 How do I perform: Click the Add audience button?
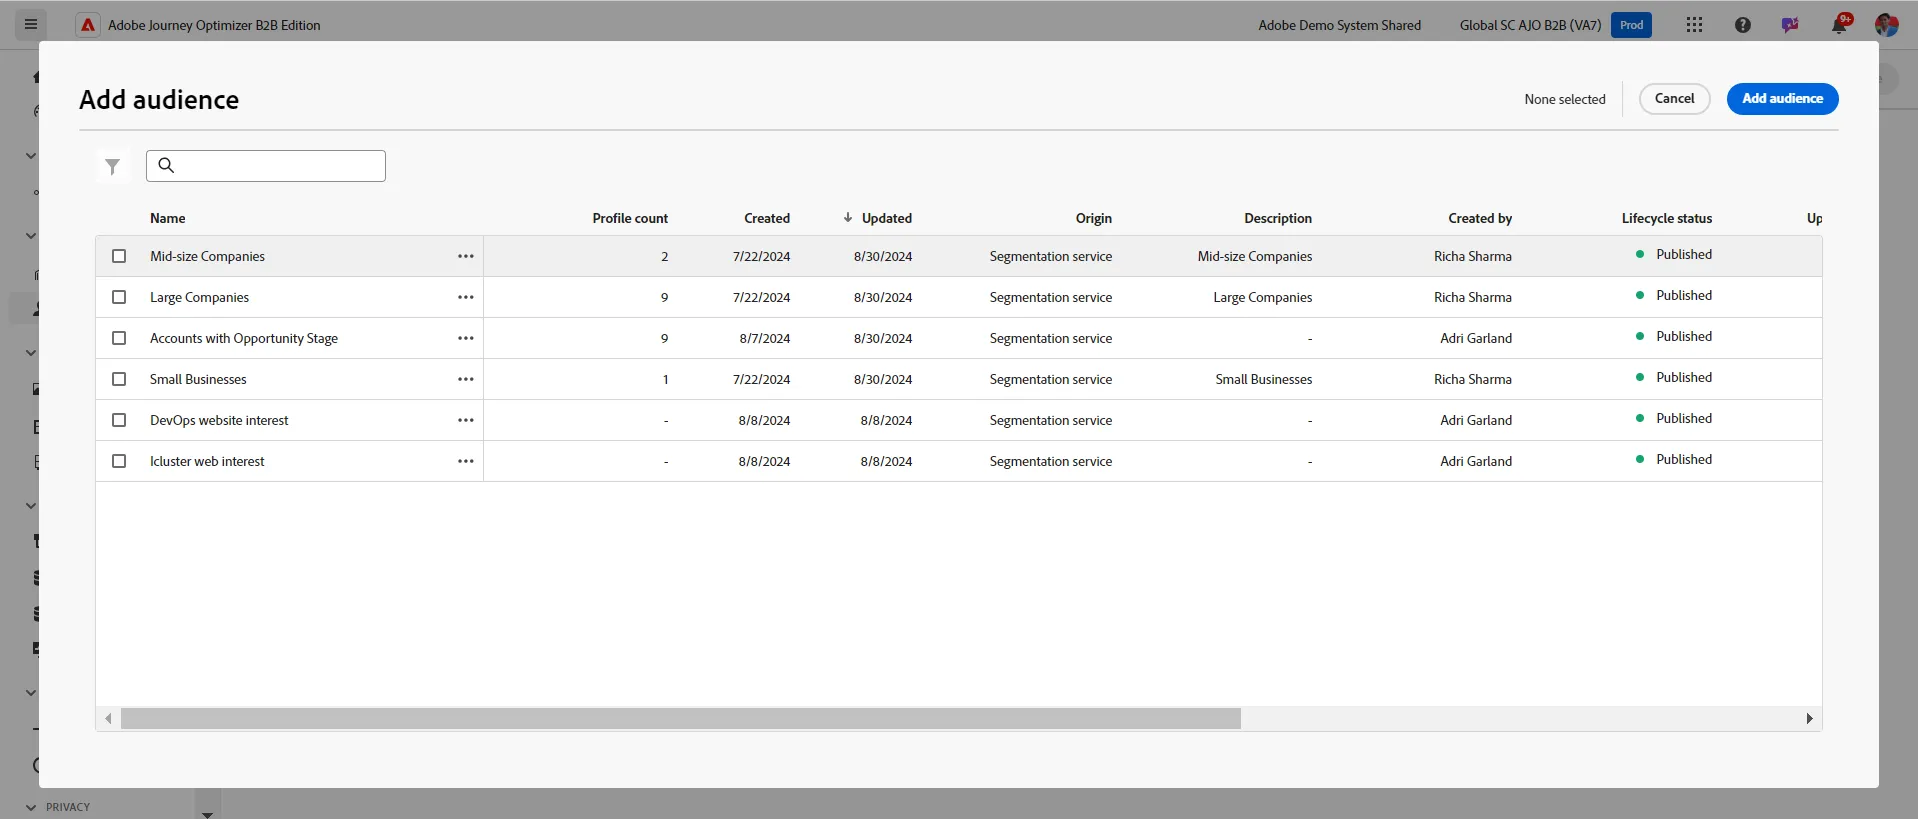tap(1782, 99)
